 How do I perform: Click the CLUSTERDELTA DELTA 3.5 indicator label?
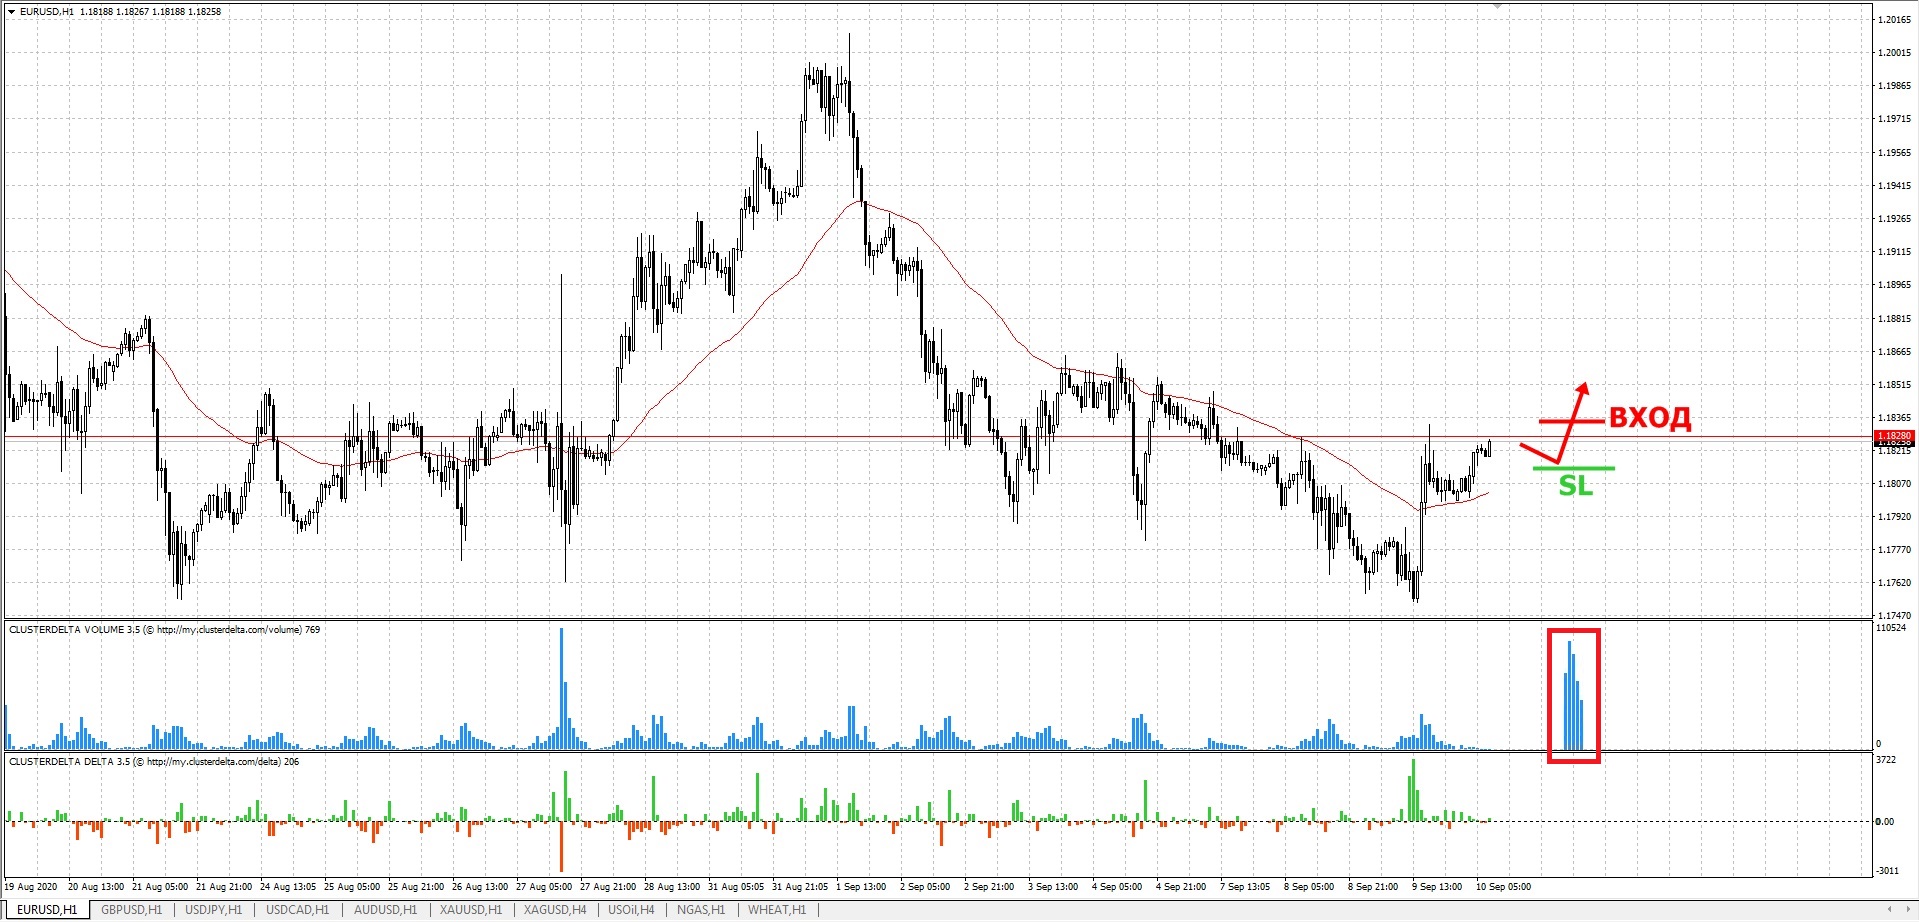[154, 762]
